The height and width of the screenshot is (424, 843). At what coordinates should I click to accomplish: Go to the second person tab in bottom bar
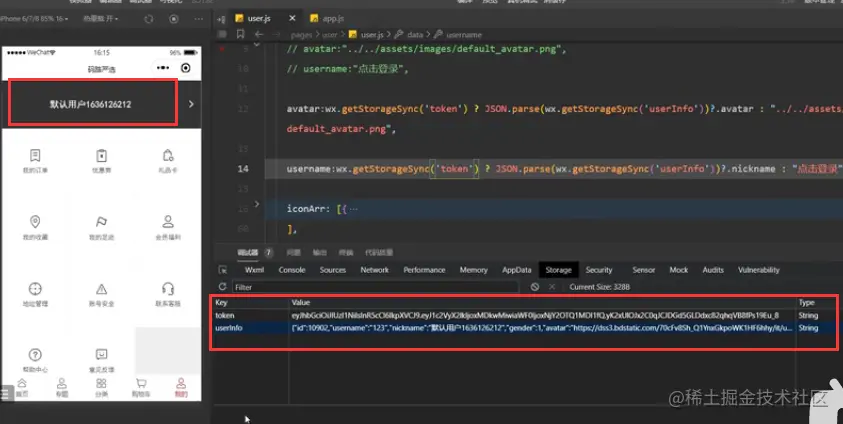coord(62,387)
